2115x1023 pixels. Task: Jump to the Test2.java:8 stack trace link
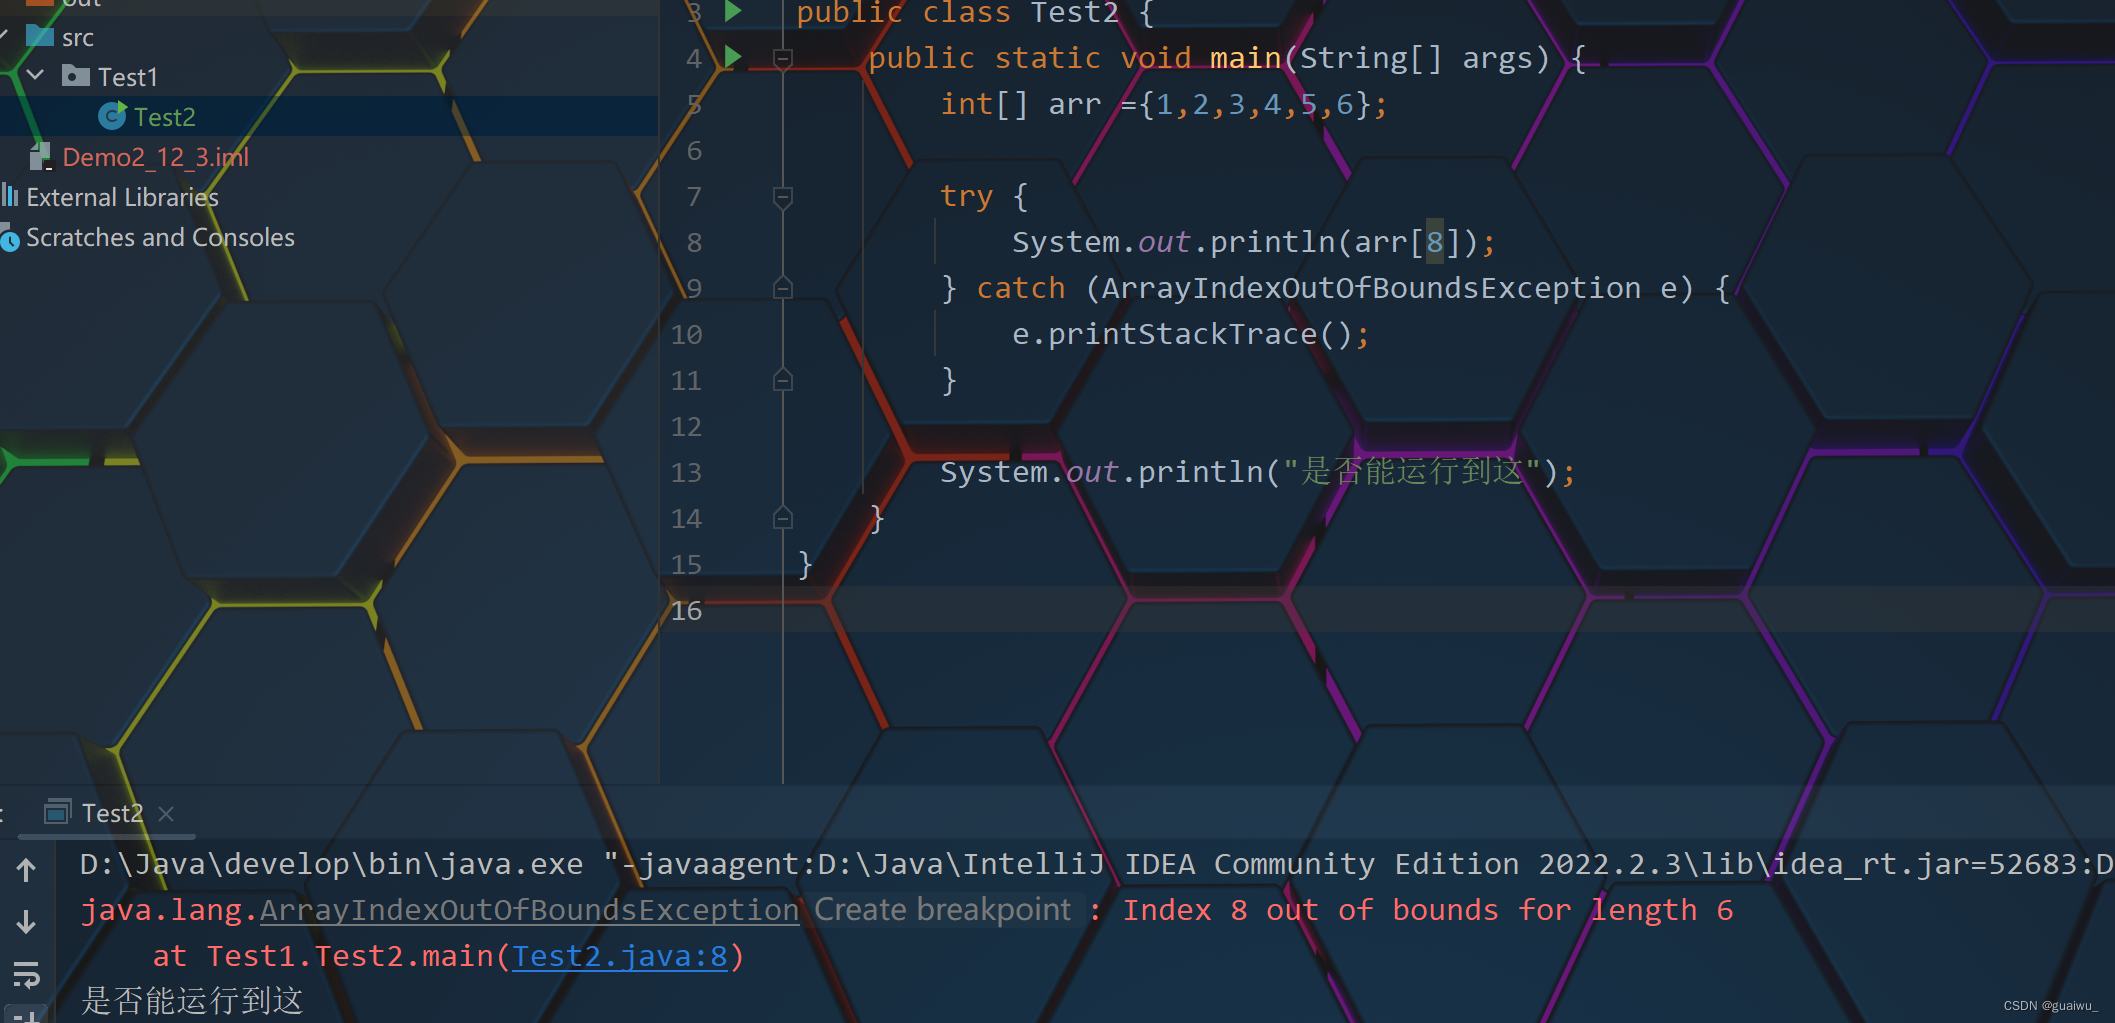(620, 956)
